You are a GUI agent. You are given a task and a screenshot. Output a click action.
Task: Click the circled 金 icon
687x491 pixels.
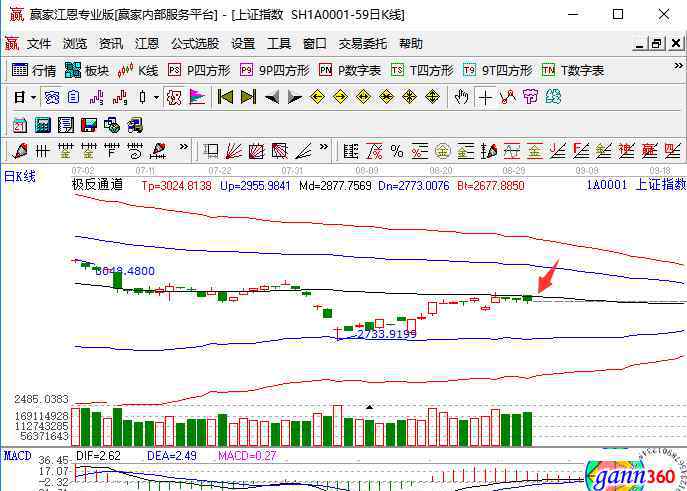tap(443, 152)
